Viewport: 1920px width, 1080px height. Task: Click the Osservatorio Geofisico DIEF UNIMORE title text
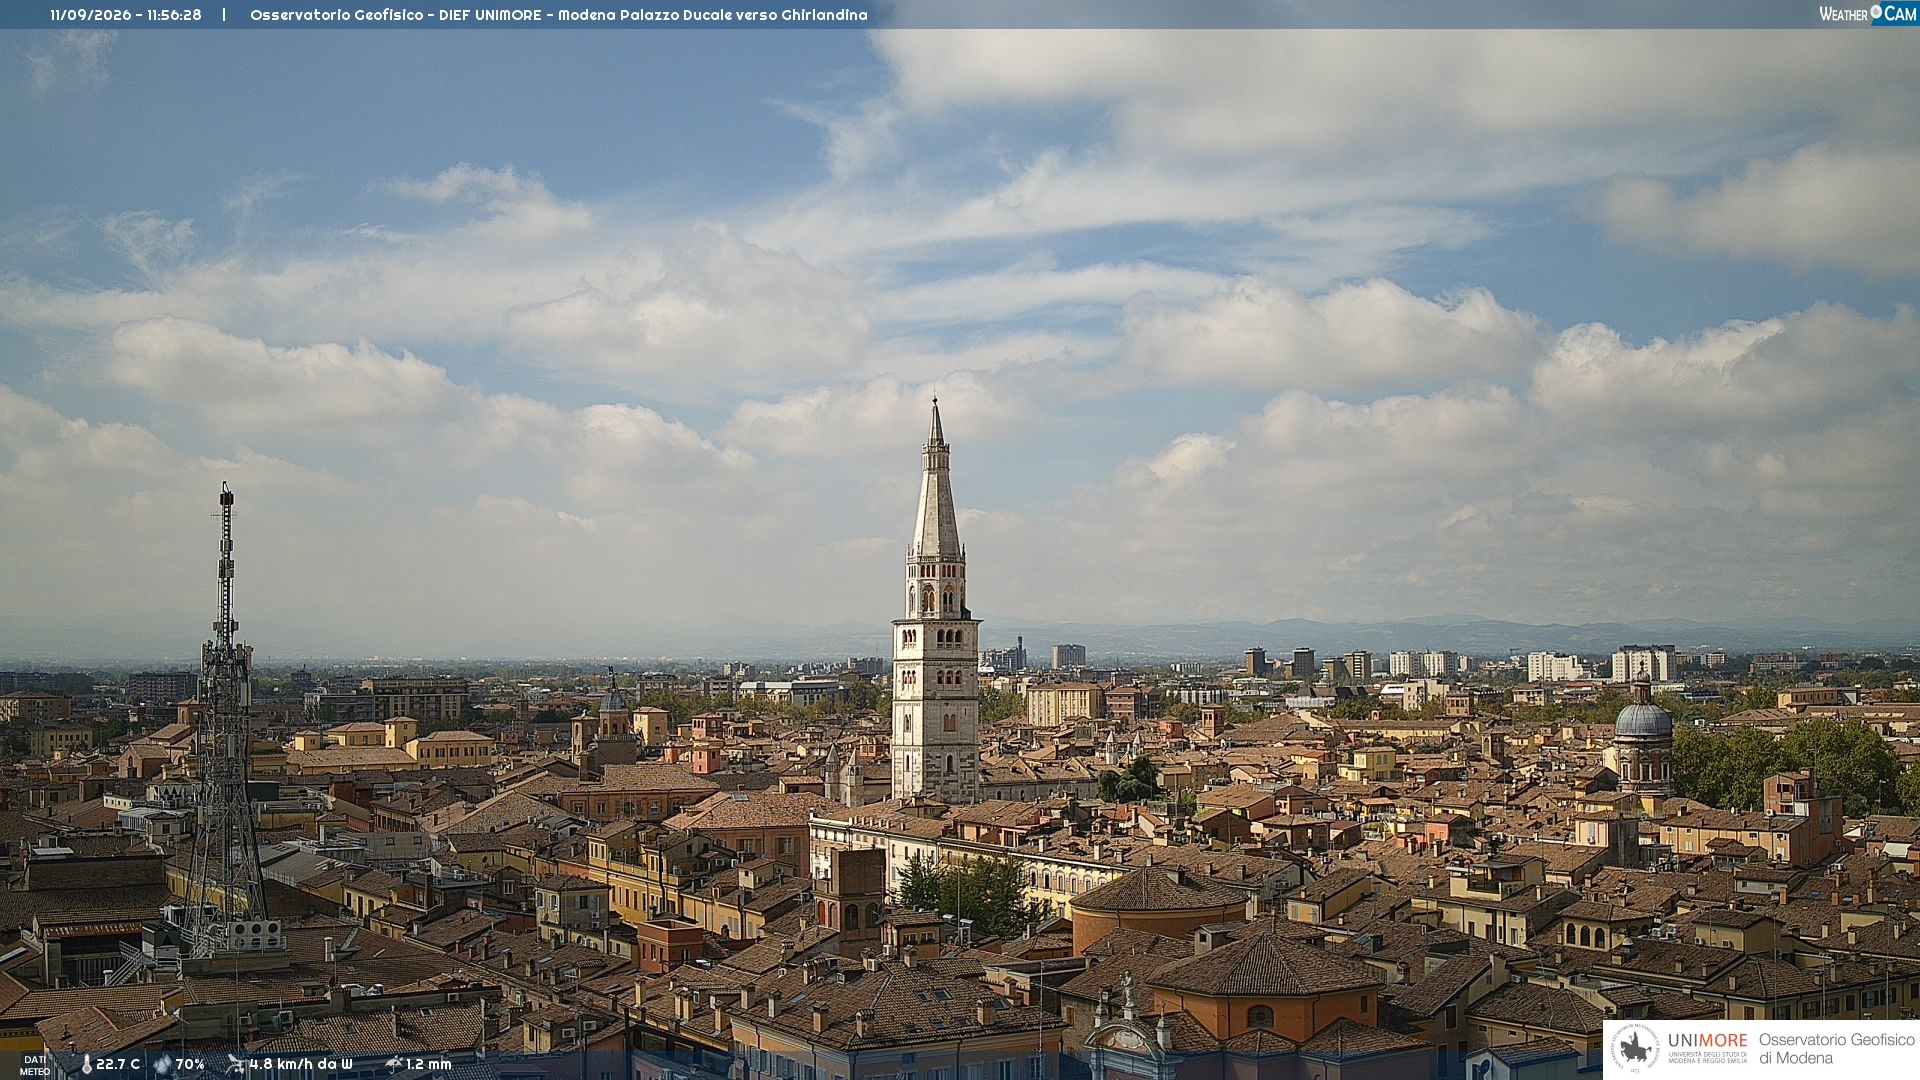click(559, 15)
